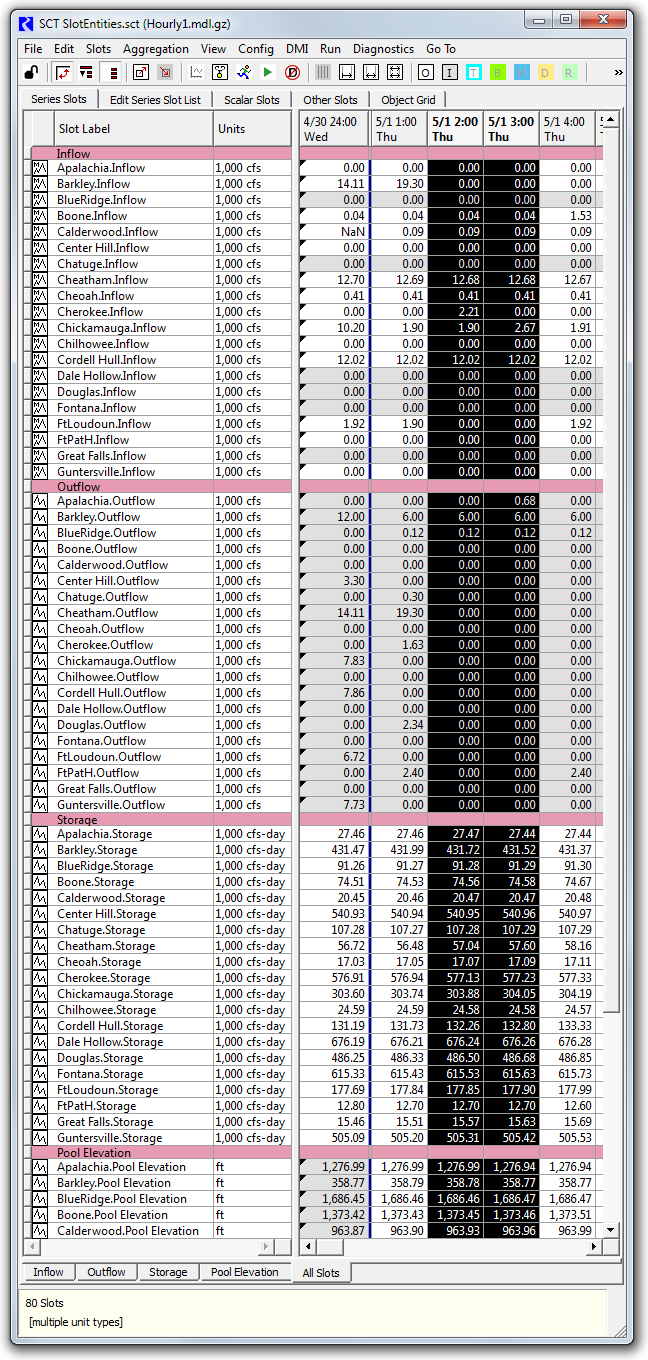The height and width of the screenshot is (1360, 648).
Task: Click plot icon beside Barkley.Outflow
Action: [41, 517]
